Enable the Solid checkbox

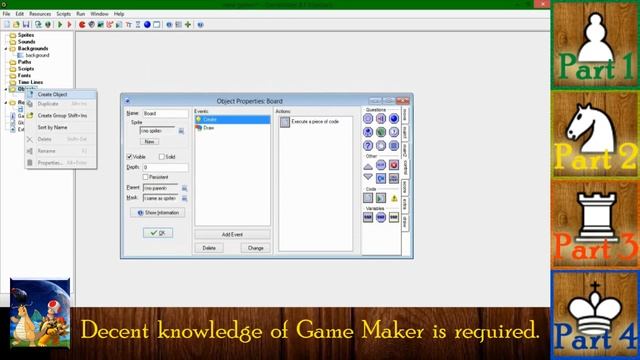(x=161, y=157)
